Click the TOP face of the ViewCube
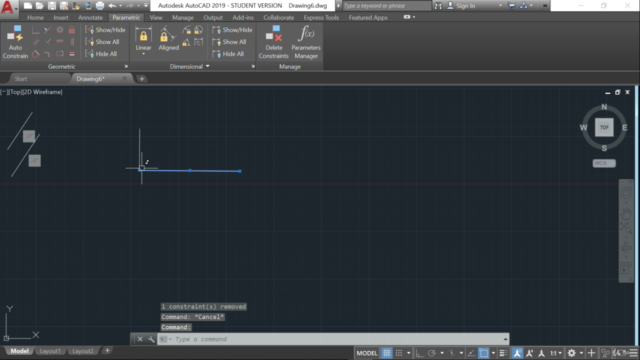 point(604,127)
